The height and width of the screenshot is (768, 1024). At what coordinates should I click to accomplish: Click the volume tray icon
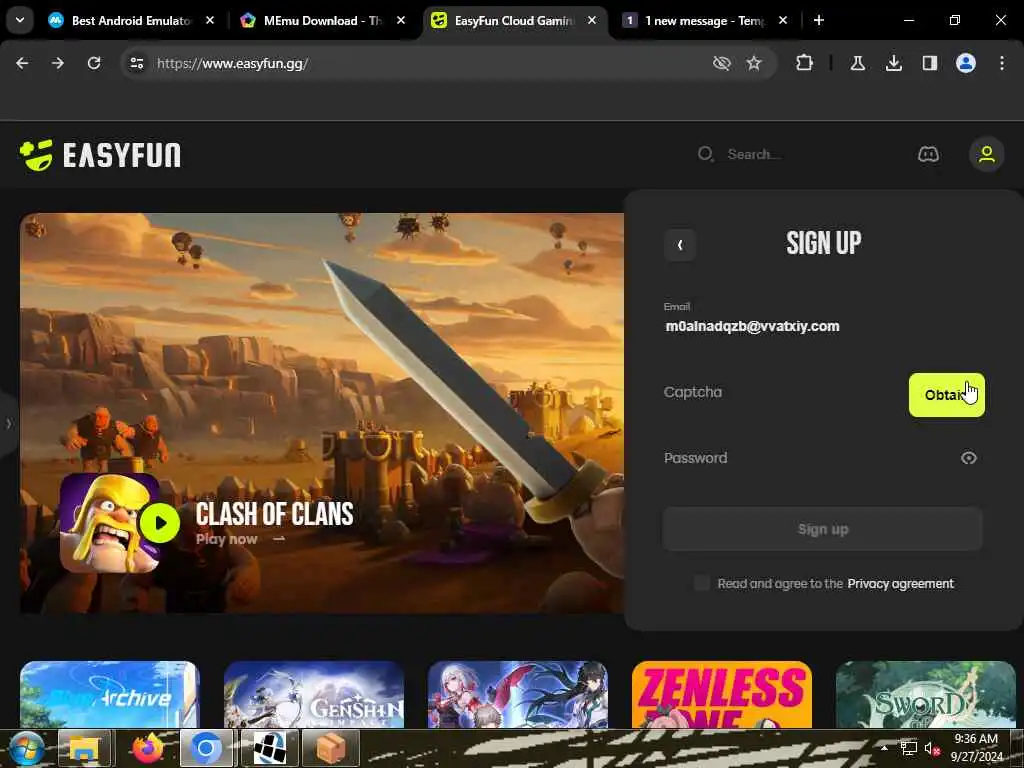point(930,749)
